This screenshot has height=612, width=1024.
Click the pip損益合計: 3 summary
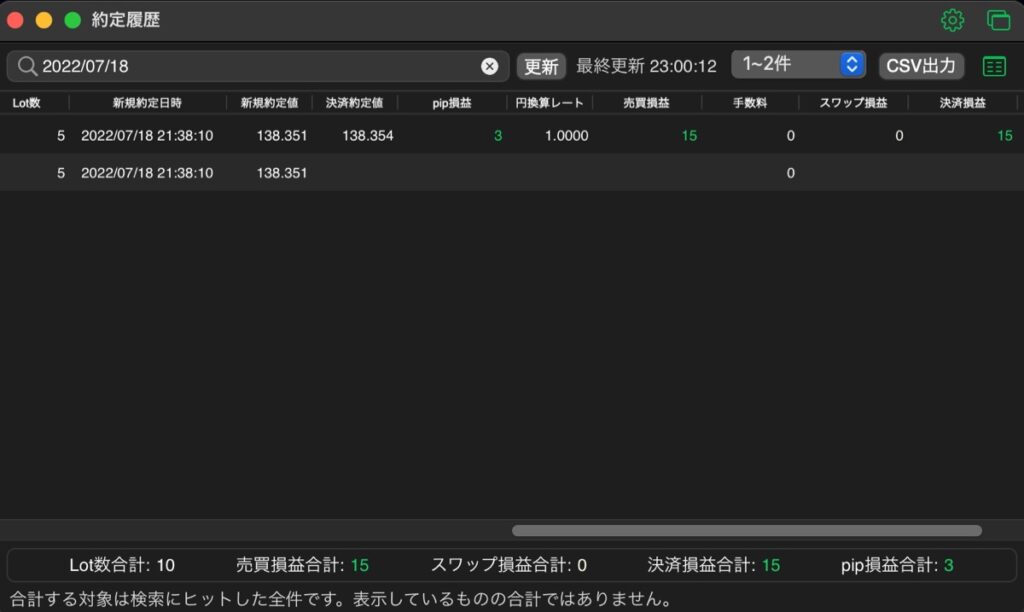tap(897, 565)
